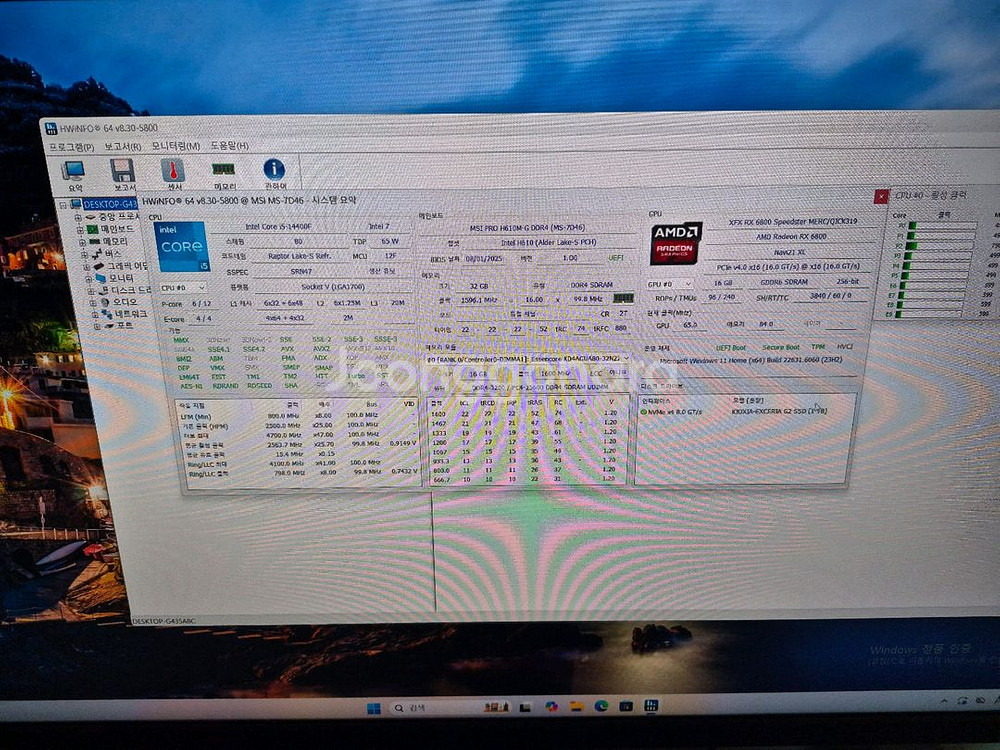Viewport: 1000px width, 750px height.
Task: Open the 모니터링(M) menu
Action: (x=176, y=147)
